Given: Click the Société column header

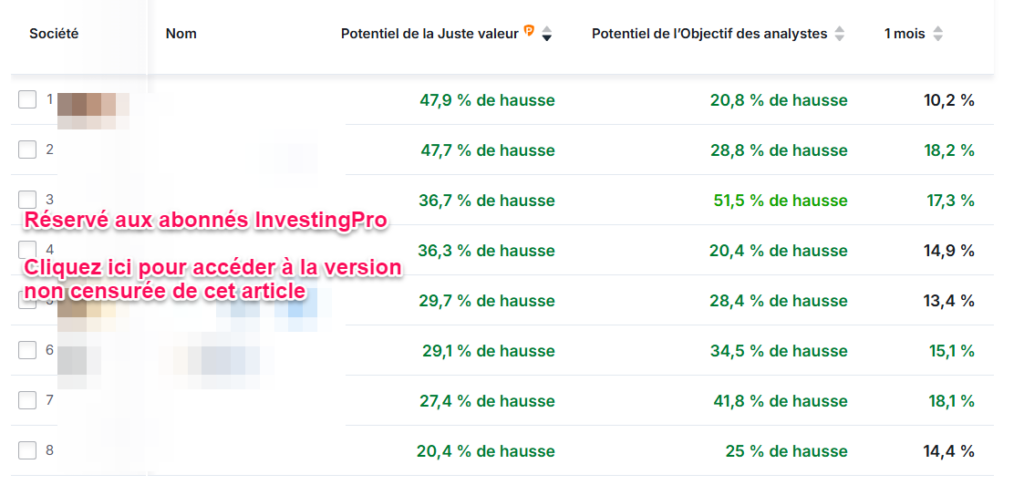Looking at the screenshot, I should [x=54, y=33].
